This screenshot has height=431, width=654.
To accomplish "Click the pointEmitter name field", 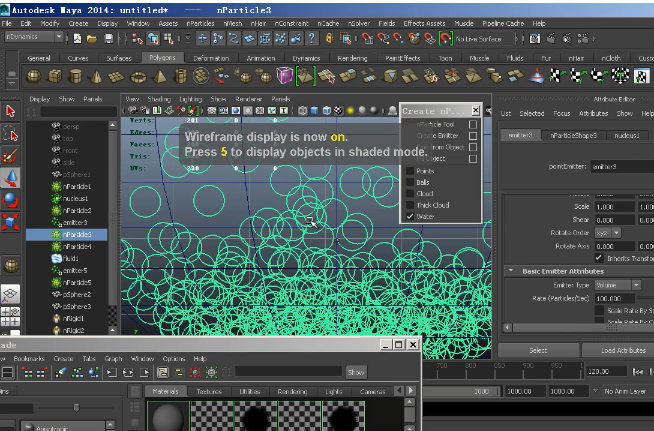I will tap(622, 166).
